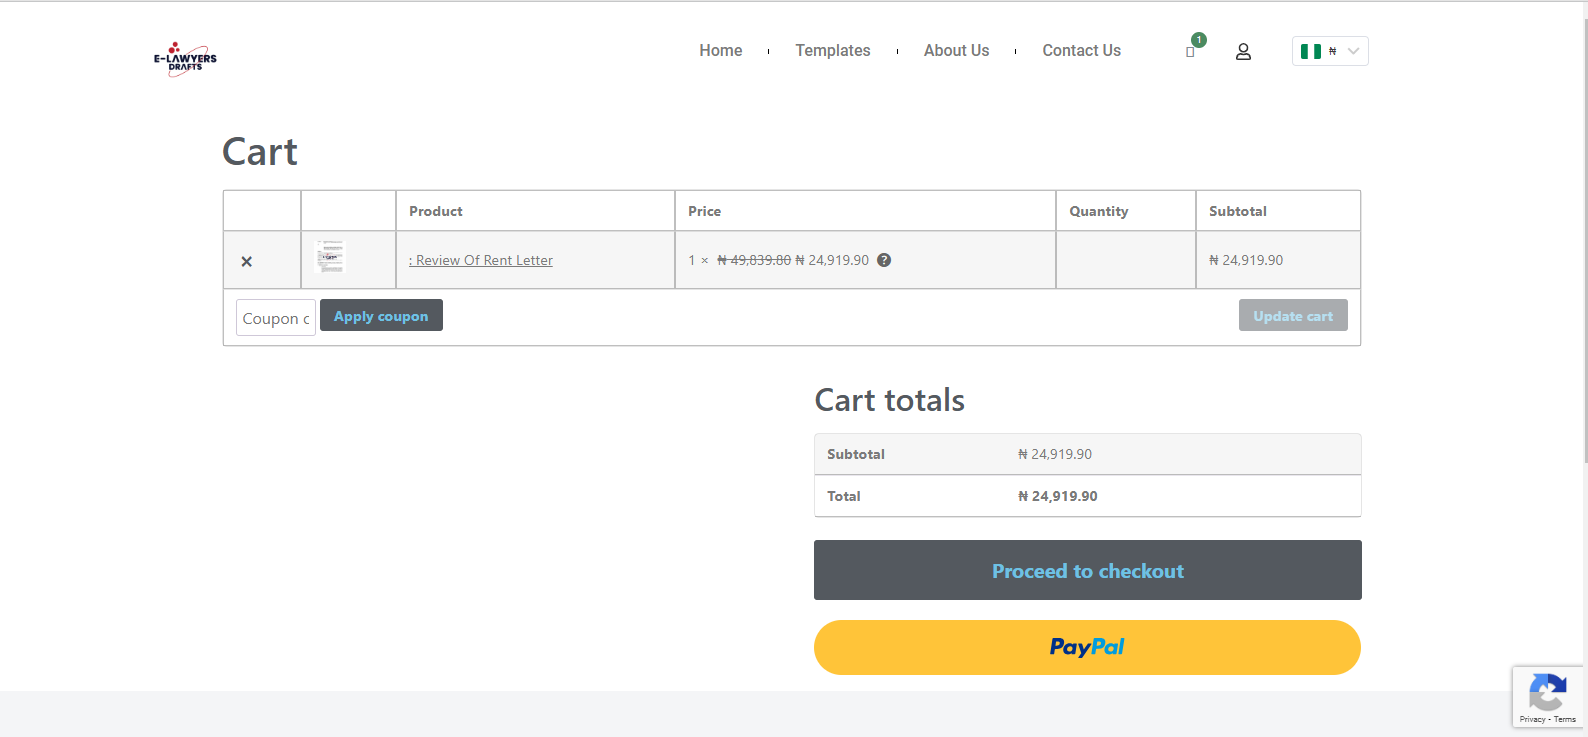Click the Nigerian flag icon
Screen dimensions: 1588x737
[x=1310, y=51]
